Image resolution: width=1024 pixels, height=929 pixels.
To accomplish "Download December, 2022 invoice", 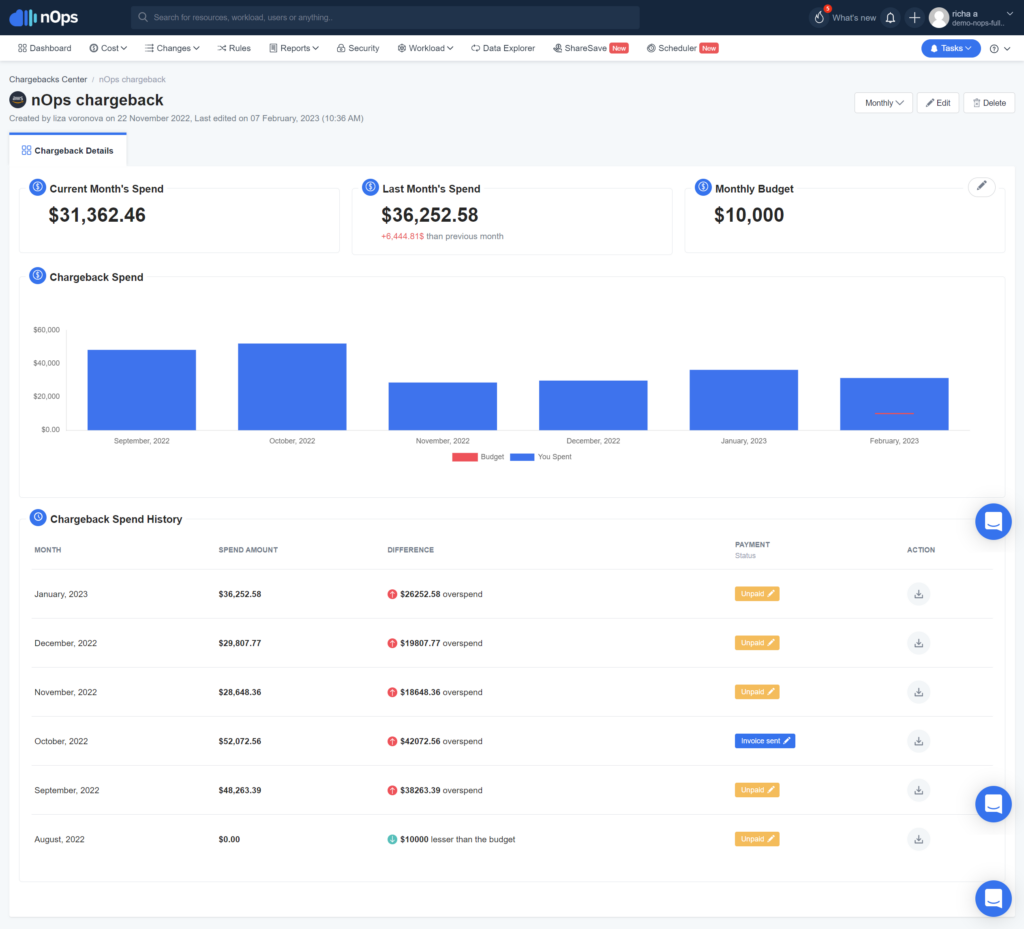I will pyautogui.click(x=918, y=643).
